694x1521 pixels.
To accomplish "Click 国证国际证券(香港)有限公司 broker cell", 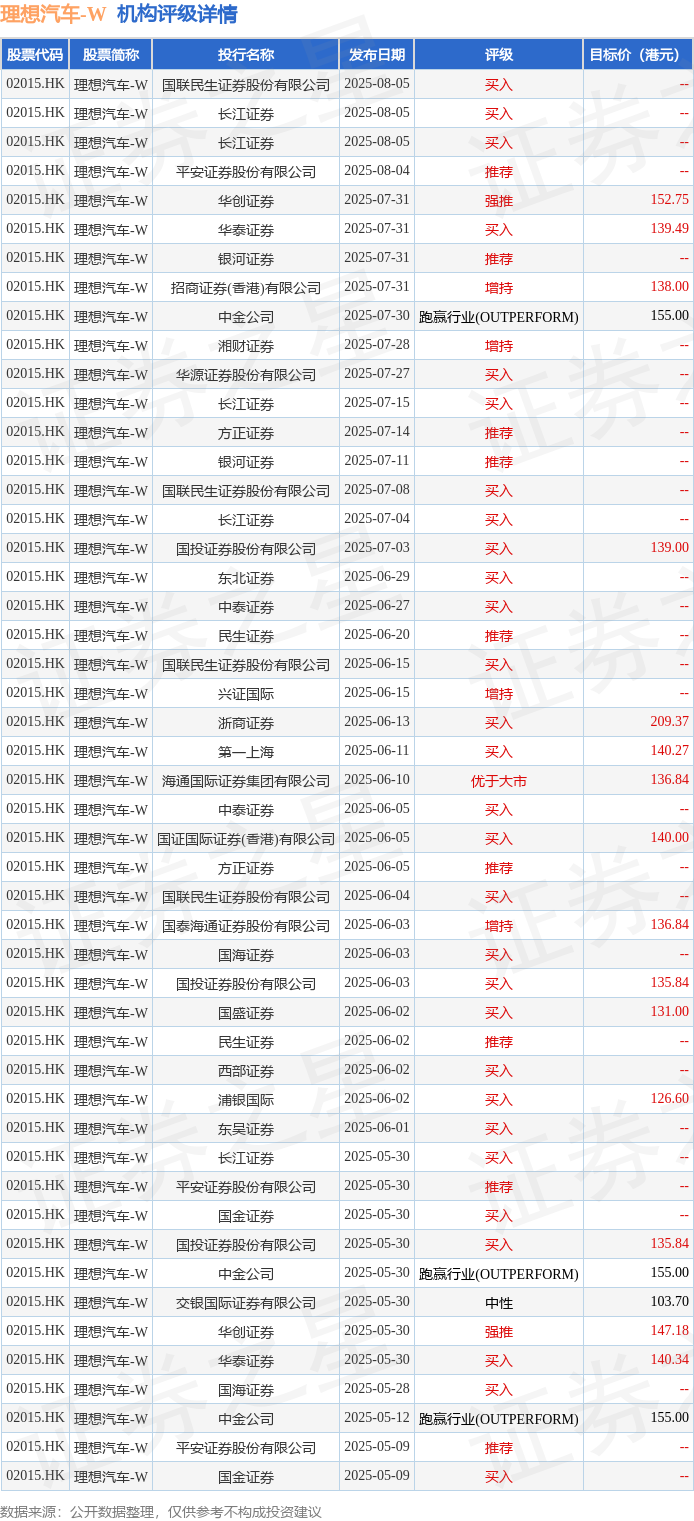I will [x=246, y=839].
